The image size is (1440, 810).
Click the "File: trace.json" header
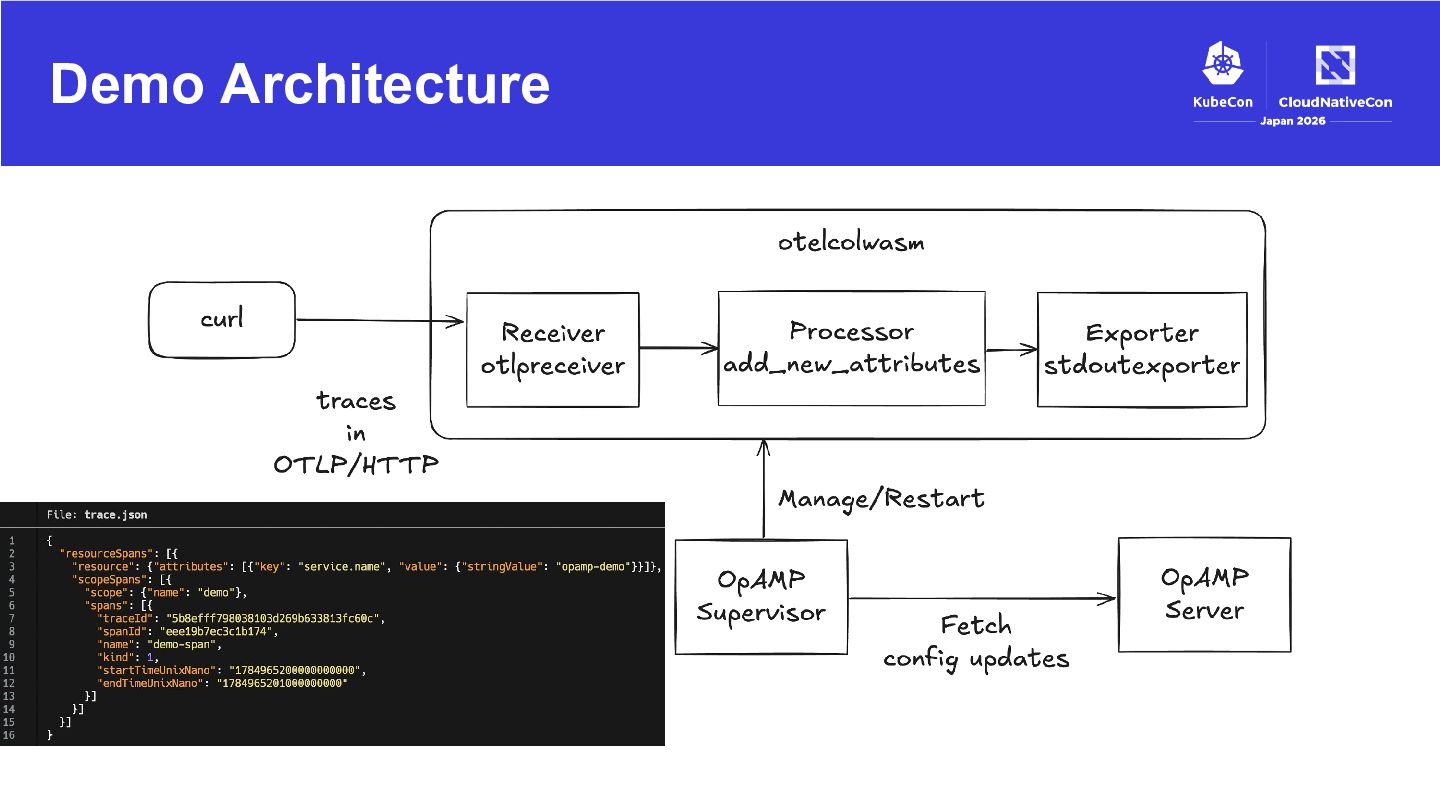(97, 515)
